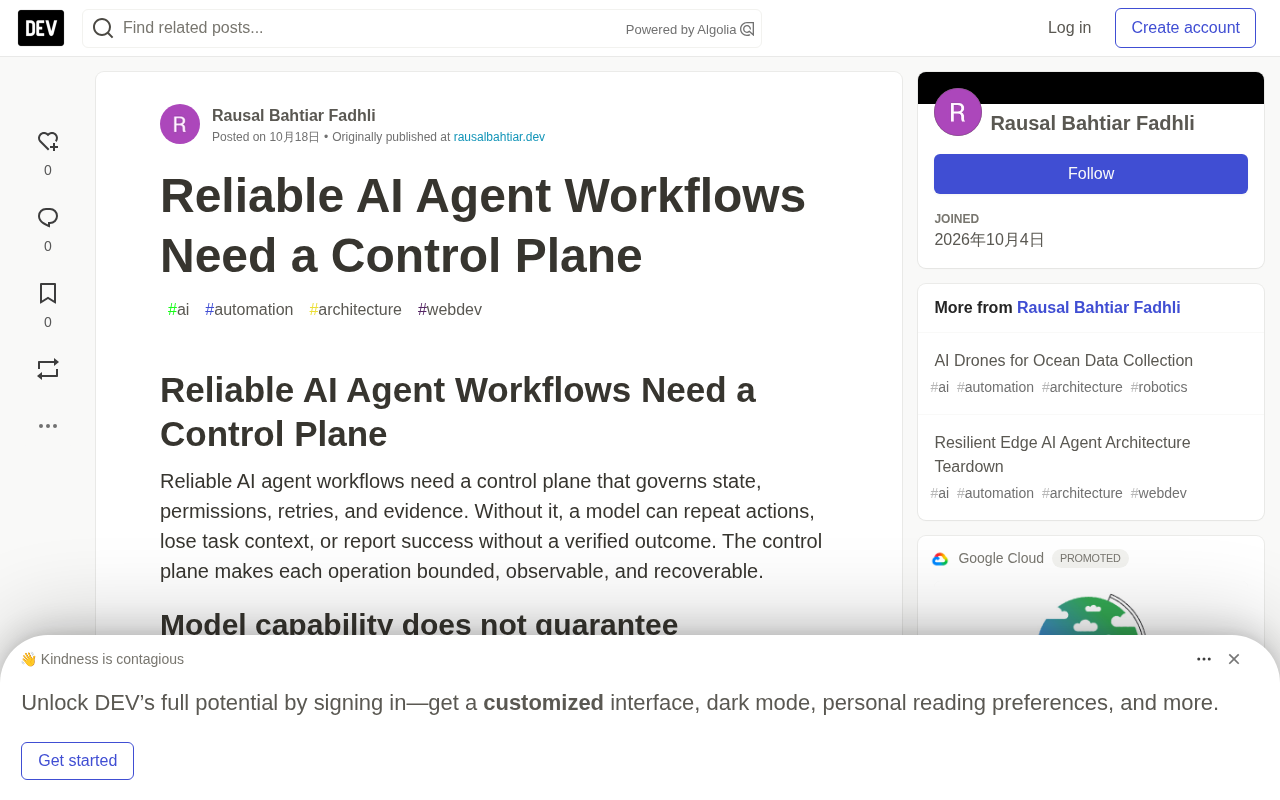The width and height of the screenshot is (1280, 800).
Task: Go to the DEV home logo
Action: coord(41,28)
